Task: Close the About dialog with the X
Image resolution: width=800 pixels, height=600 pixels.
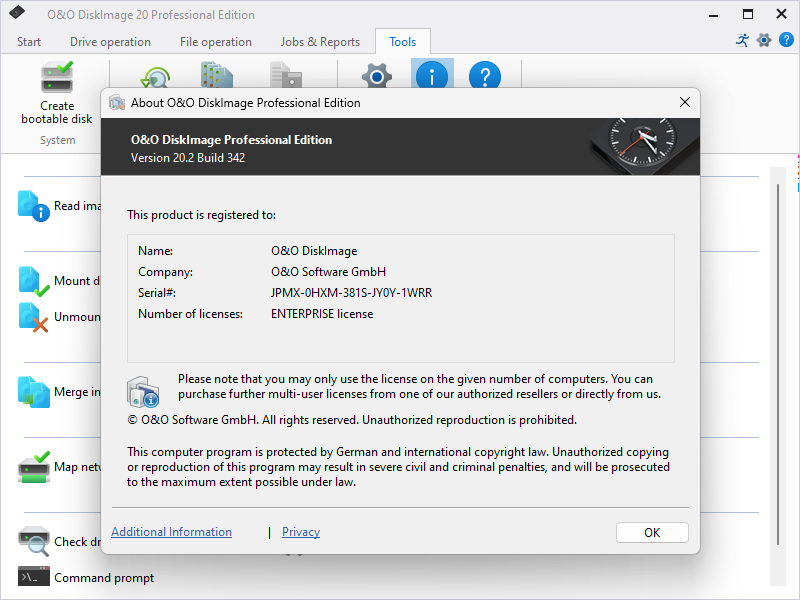Action: pyautogui.click(x=685, y=103)
